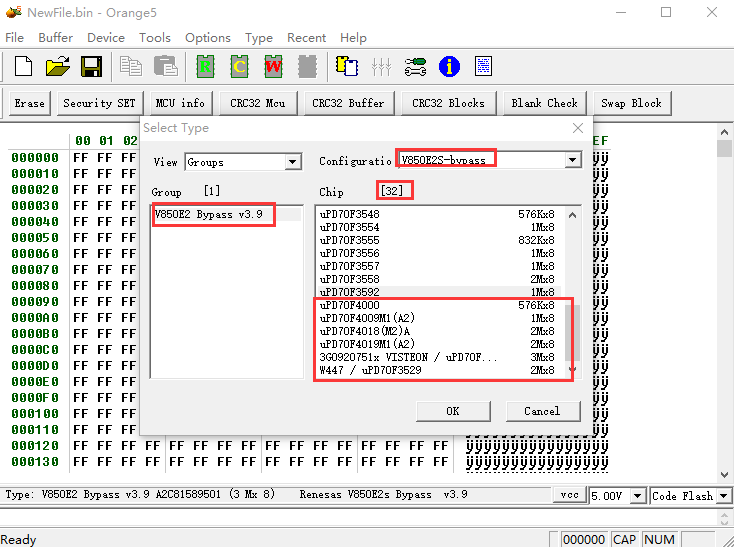The height and width of the screenshot is (547, 734).
Task: Click the CRC32 Mcu button
Action: (x=257, y=103)
